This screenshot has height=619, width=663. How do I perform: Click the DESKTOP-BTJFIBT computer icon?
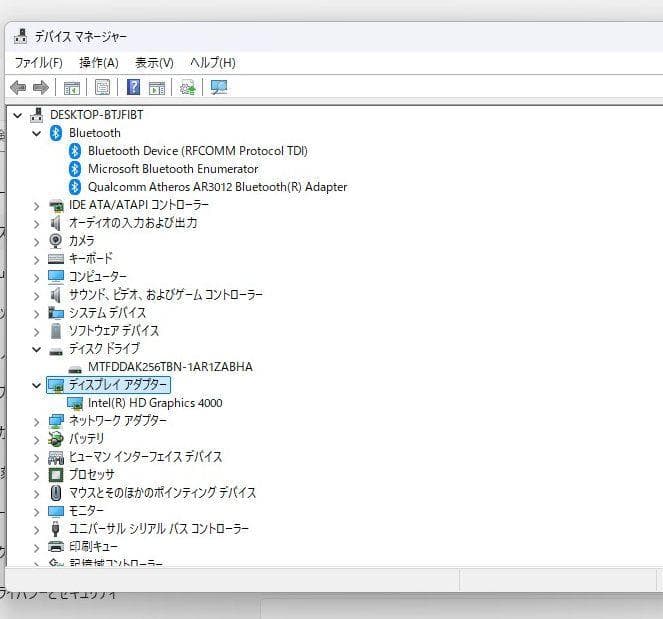(x=37, y=115)
